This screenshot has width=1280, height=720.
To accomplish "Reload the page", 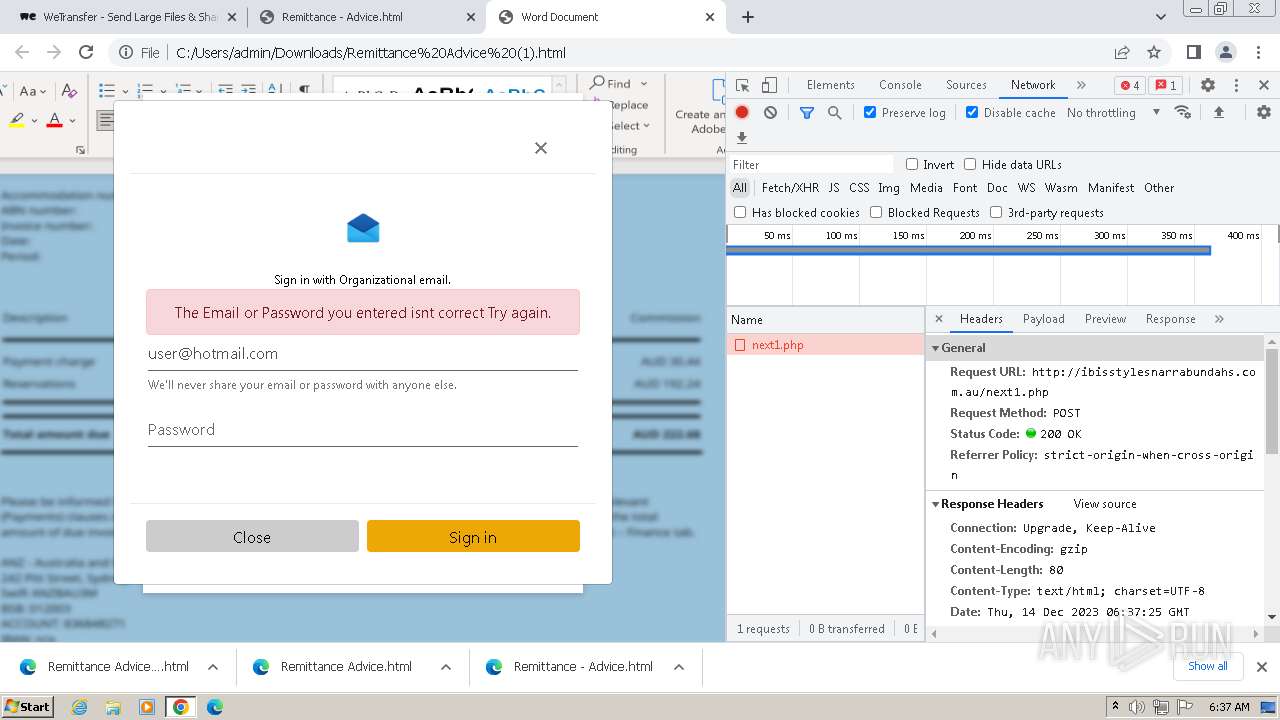I will click(x=86, y=53).
